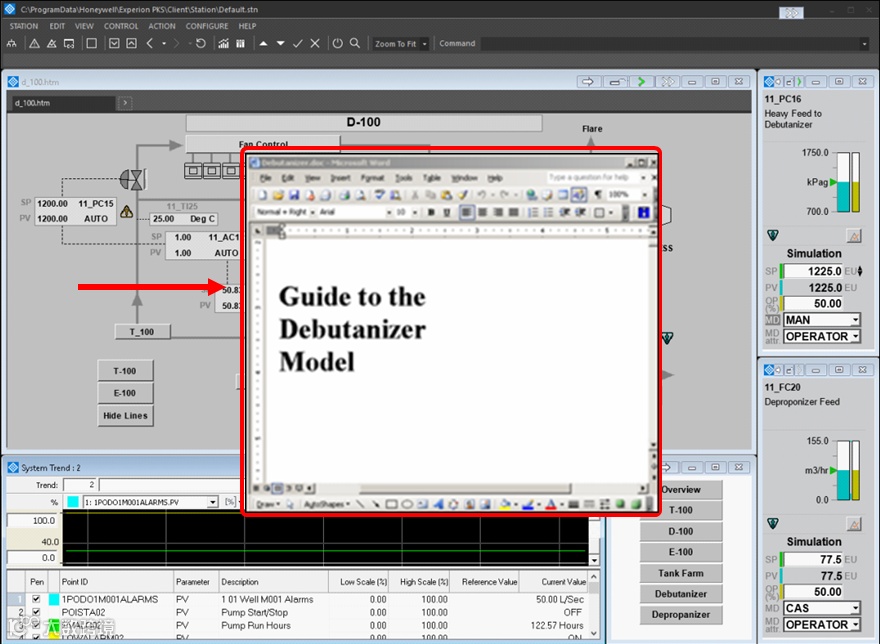Open the VIEW menu in Station
Screen dimensions: 880x644
click(84, 26)
